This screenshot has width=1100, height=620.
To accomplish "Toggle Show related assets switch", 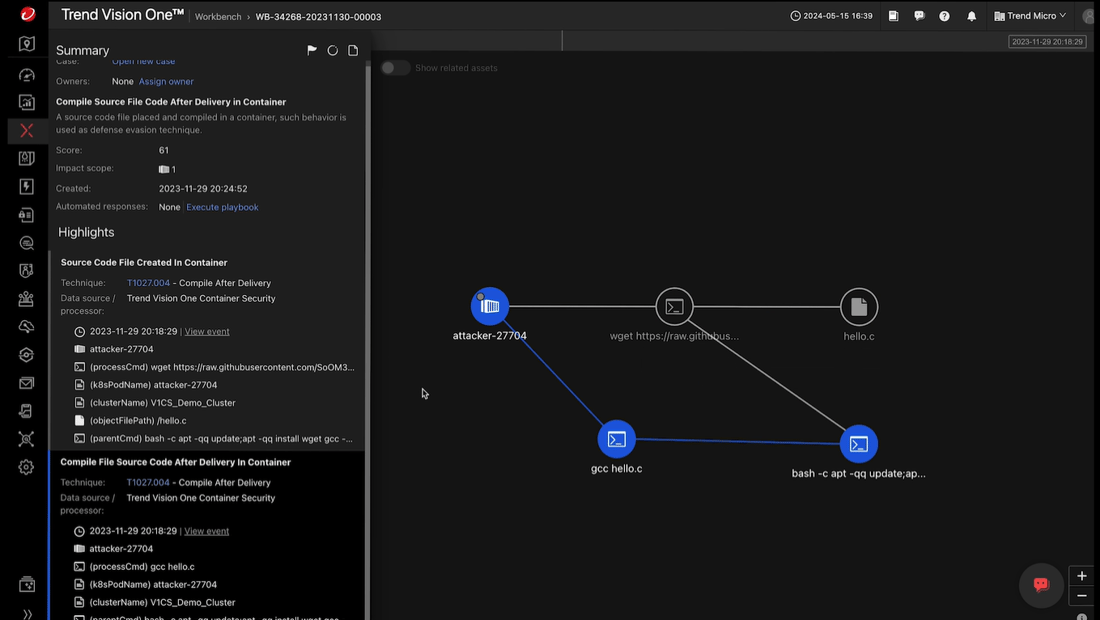I will 395,68.
